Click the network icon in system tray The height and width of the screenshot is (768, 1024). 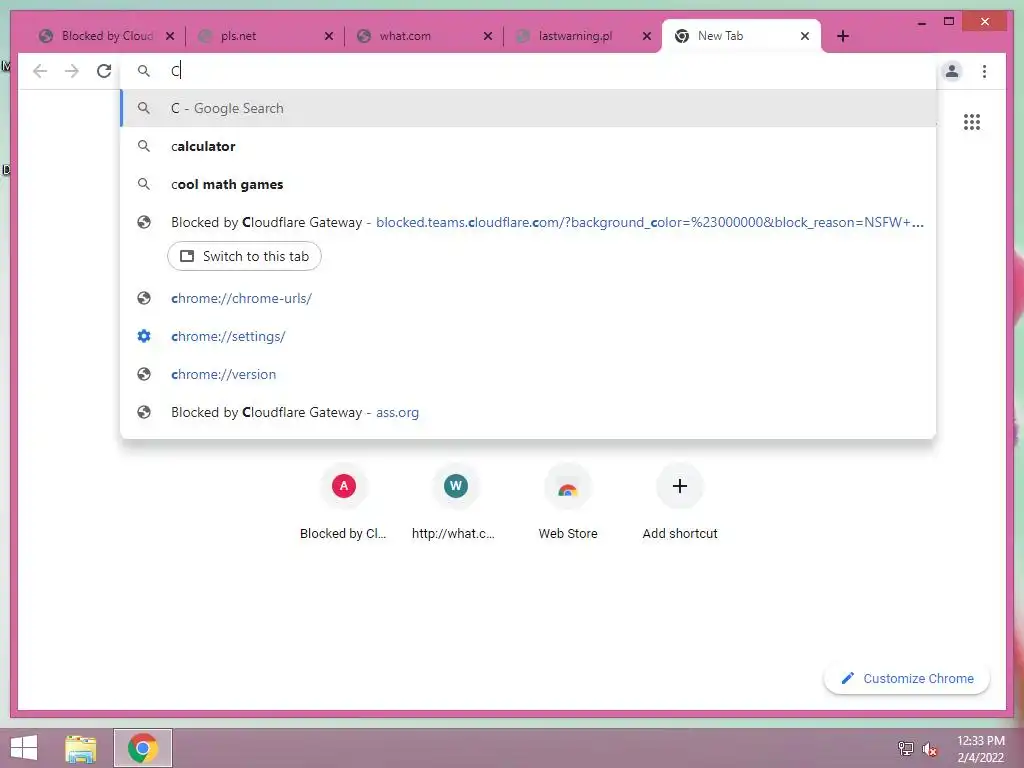click(906, 748)
